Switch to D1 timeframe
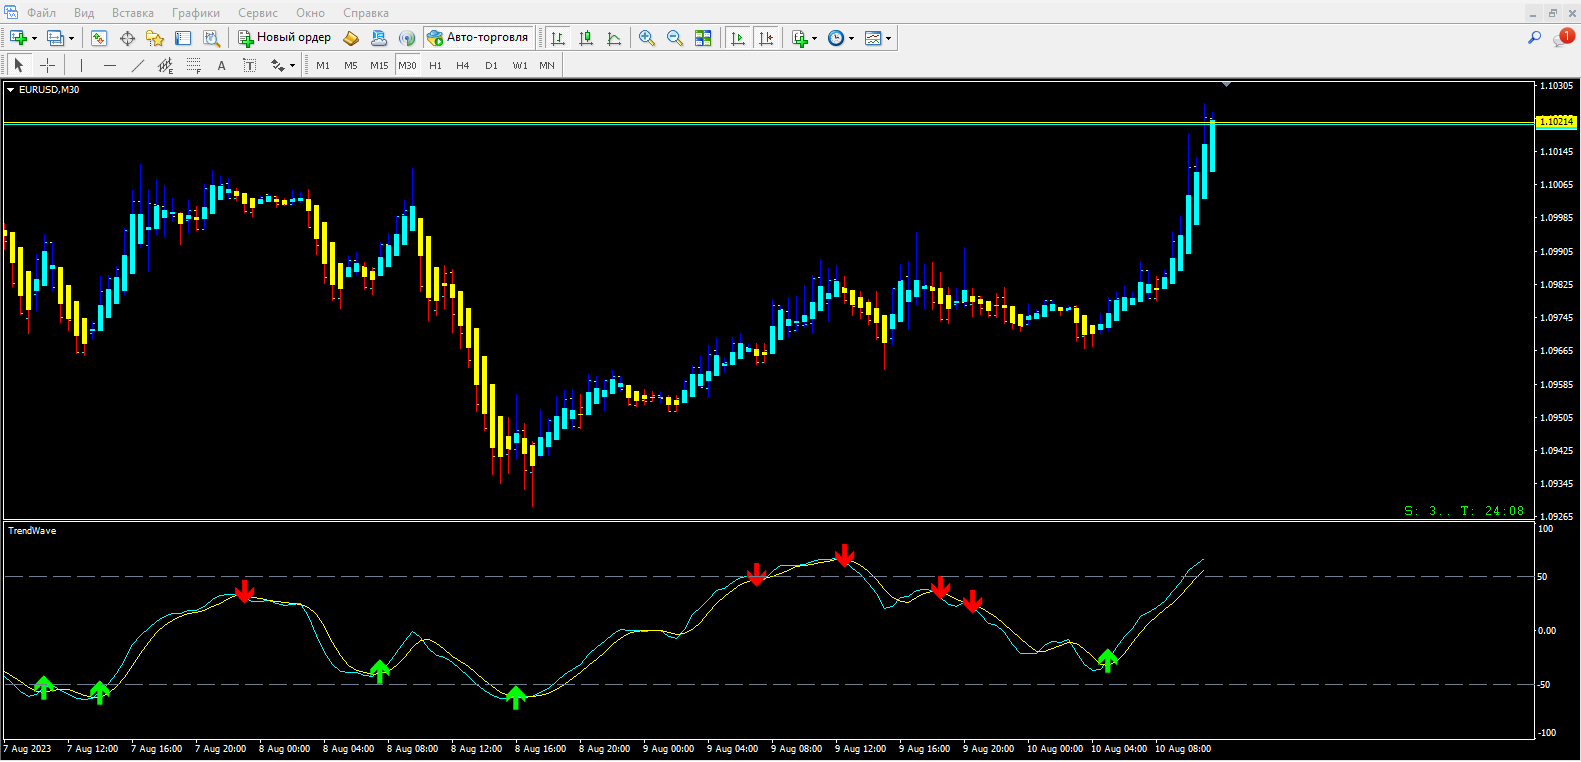The image size is (1581, 762). click(491, 65)
